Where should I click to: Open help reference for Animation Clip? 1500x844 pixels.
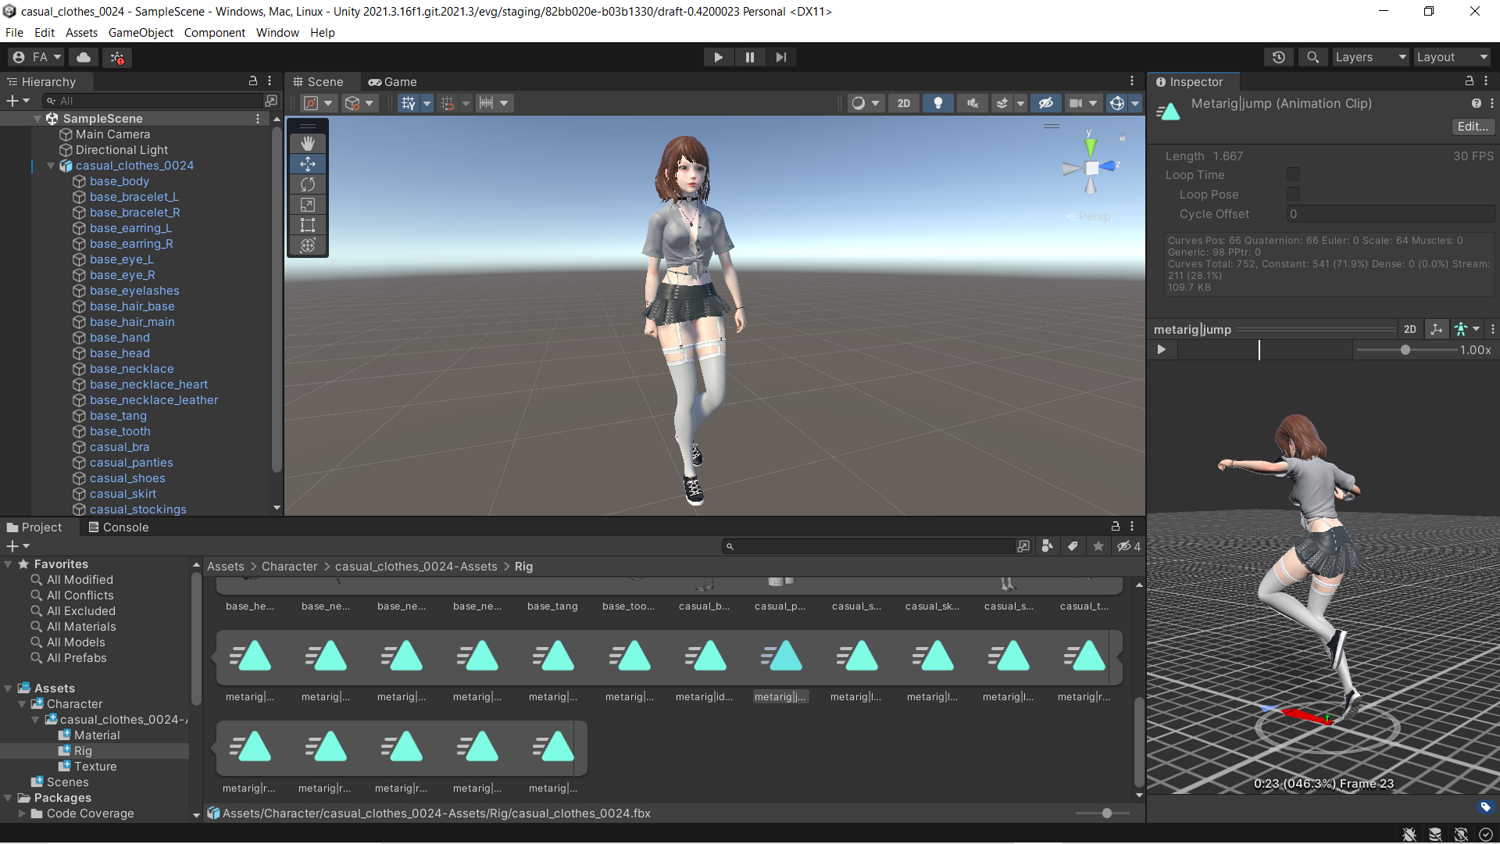(x=1476, y=103)
